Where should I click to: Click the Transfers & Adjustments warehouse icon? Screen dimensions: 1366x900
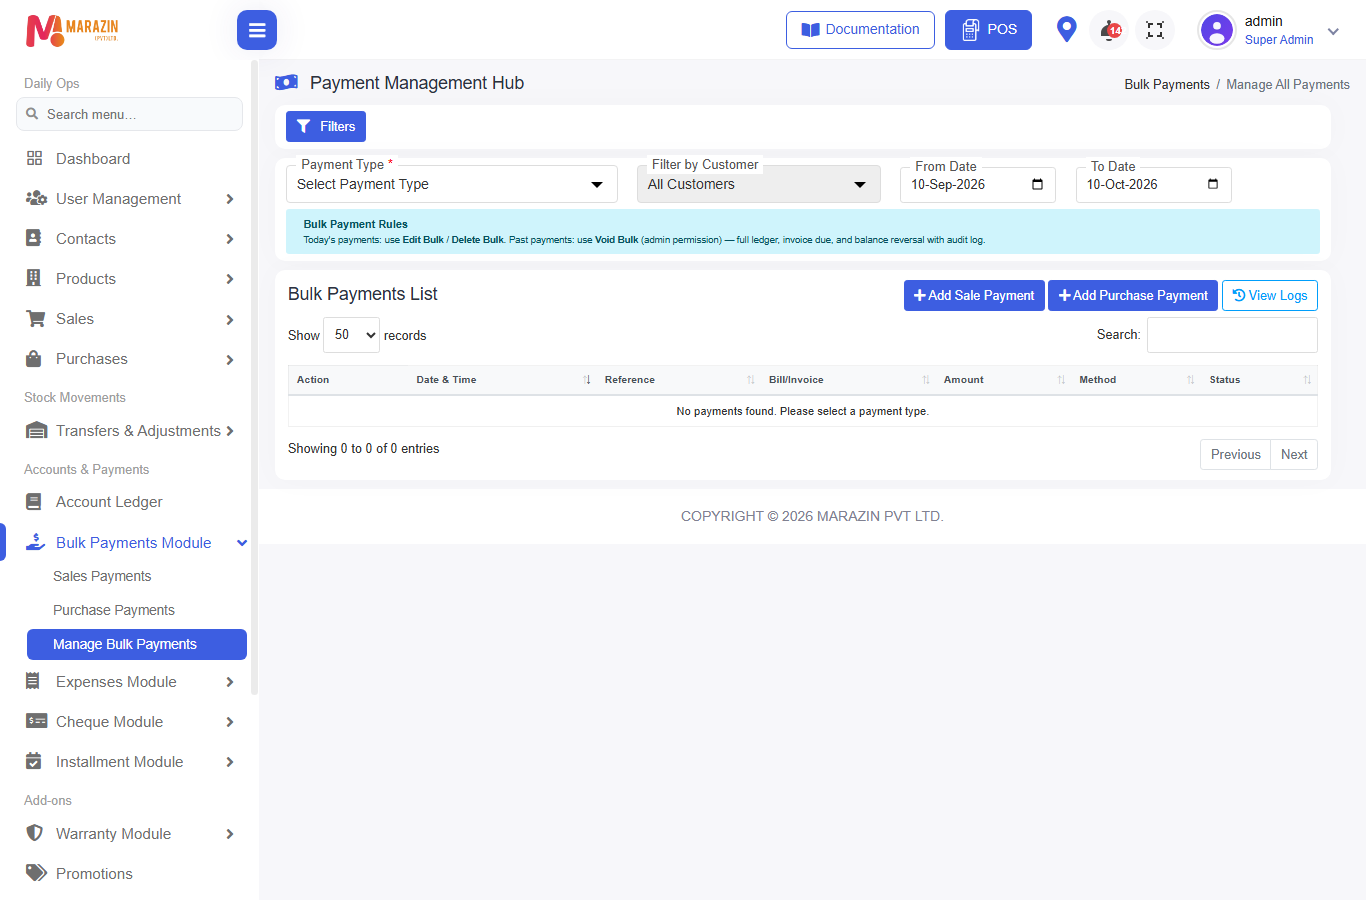[x=36, y=431]
